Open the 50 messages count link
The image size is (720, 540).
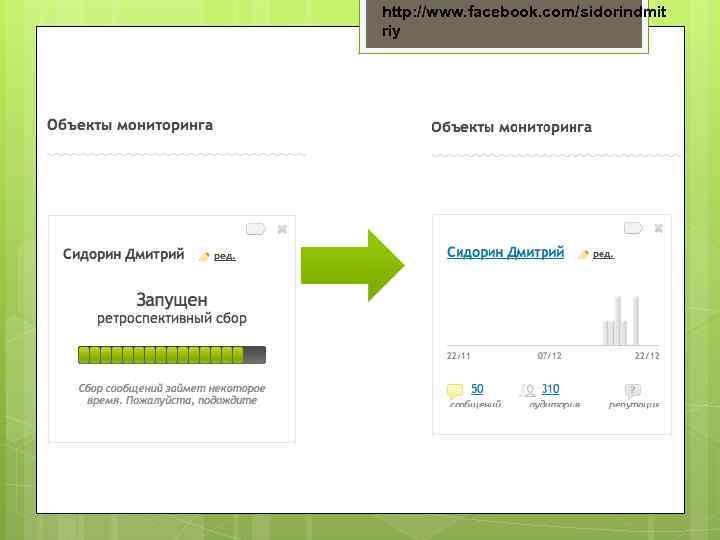[x=477, y=389]
